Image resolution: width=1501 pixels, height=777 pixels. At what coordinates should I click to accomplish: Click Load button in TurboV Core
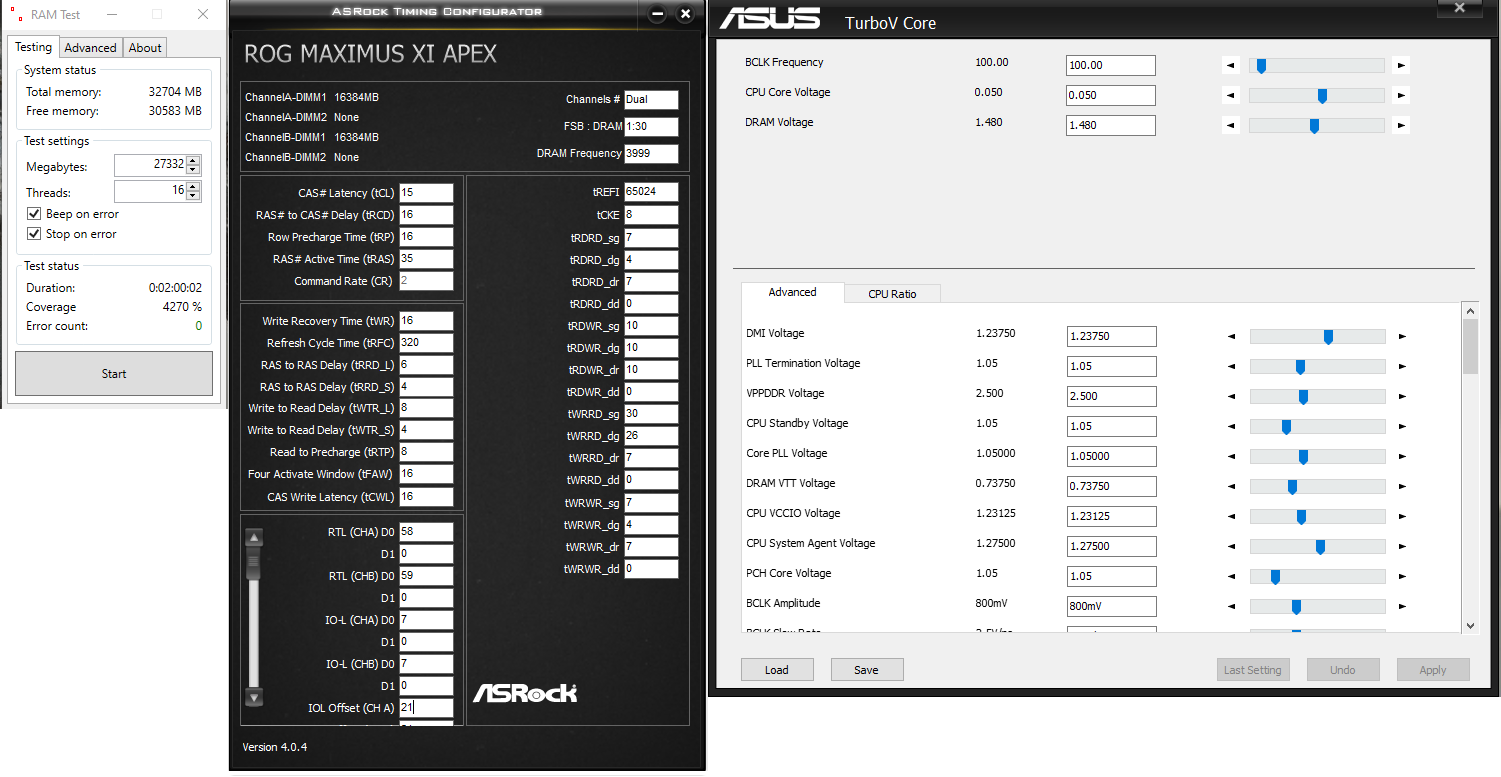[x=777, y=670]
